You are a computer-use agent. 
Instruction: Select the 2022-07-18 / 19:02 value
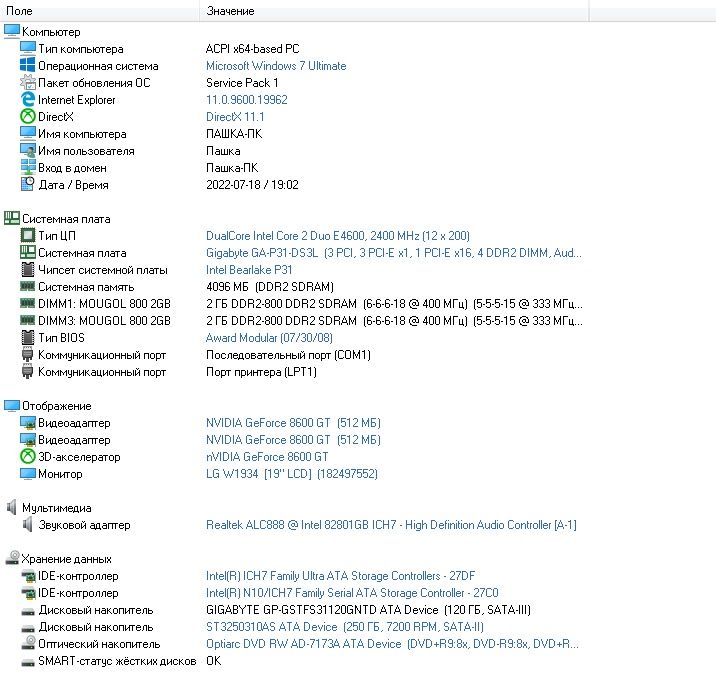point(252,184)
